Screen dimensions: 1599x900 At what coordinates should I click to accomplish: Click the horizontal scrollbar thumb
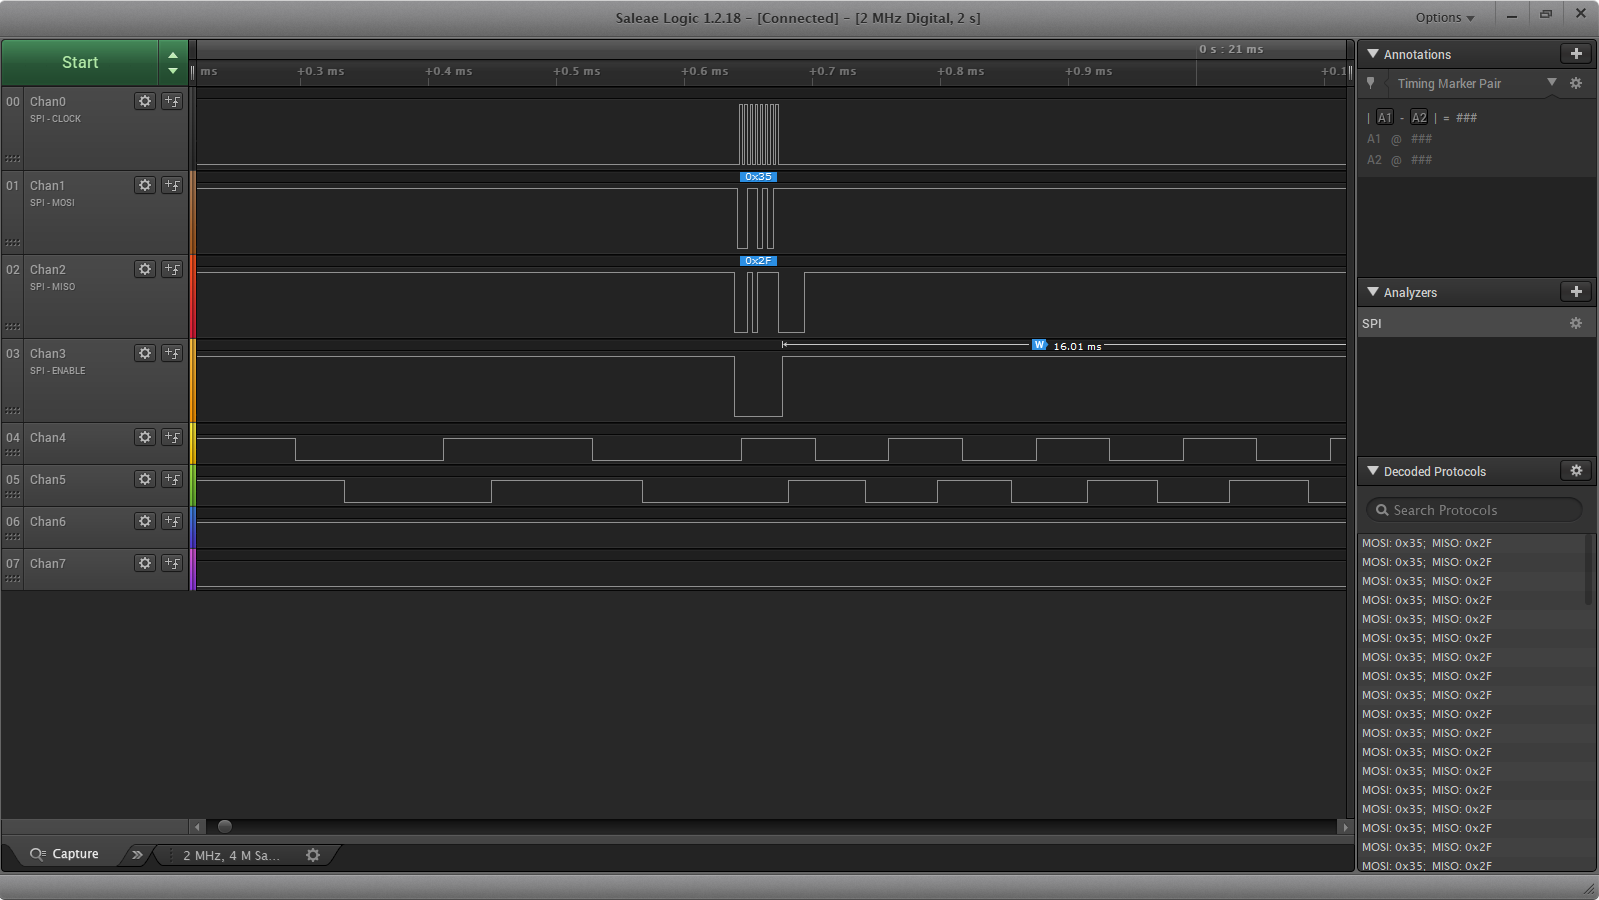point(225,827)
